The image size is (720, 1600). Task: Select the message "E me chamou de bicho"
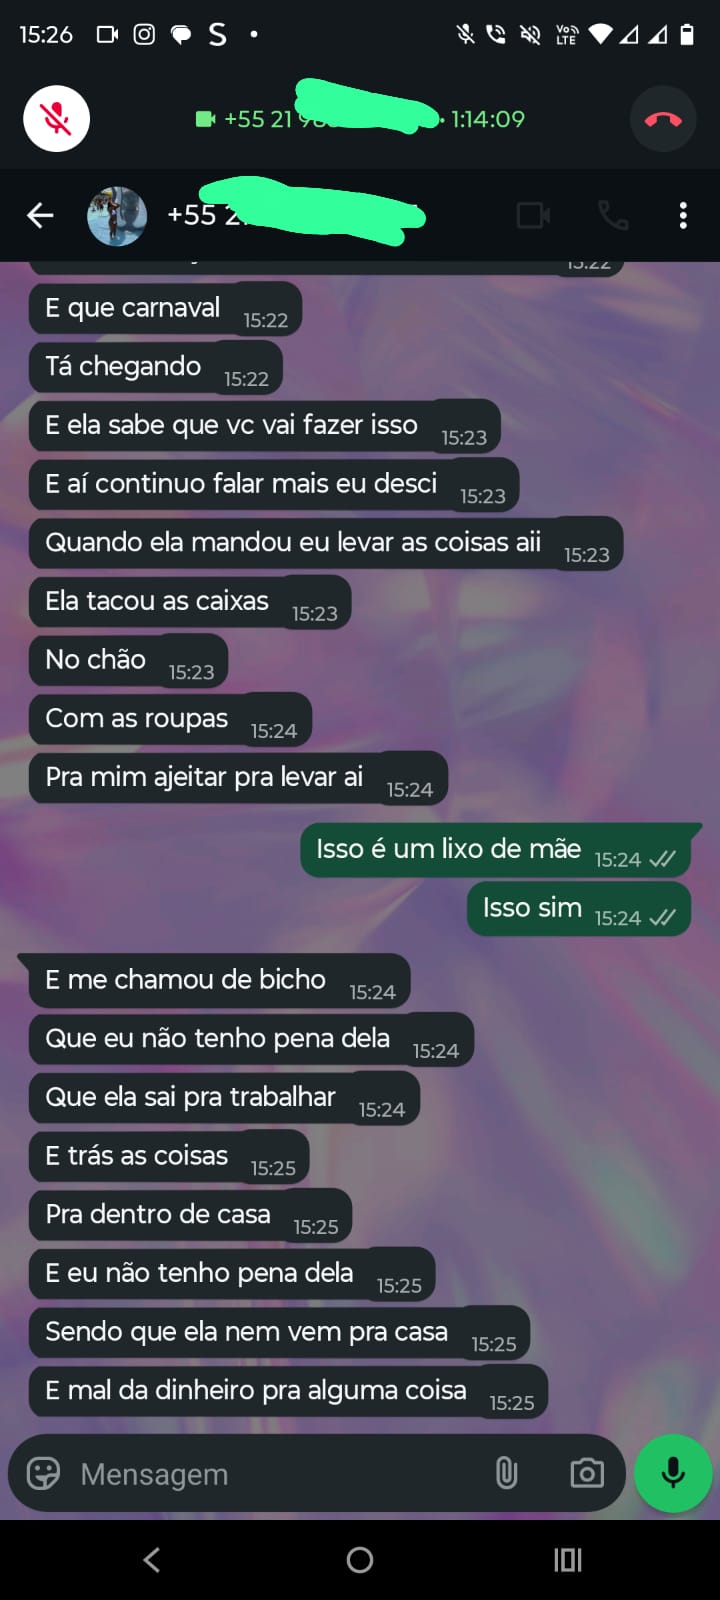(220, 981)
